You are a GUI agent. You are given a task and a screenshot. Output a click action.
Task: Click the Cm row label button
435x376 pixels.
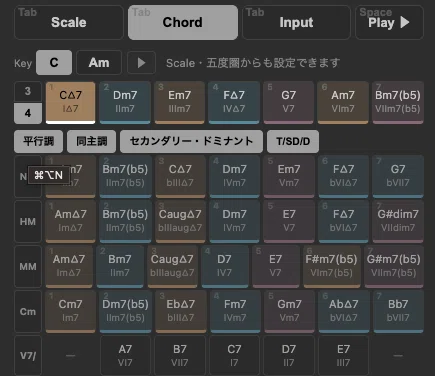click(x=28, y=311)
